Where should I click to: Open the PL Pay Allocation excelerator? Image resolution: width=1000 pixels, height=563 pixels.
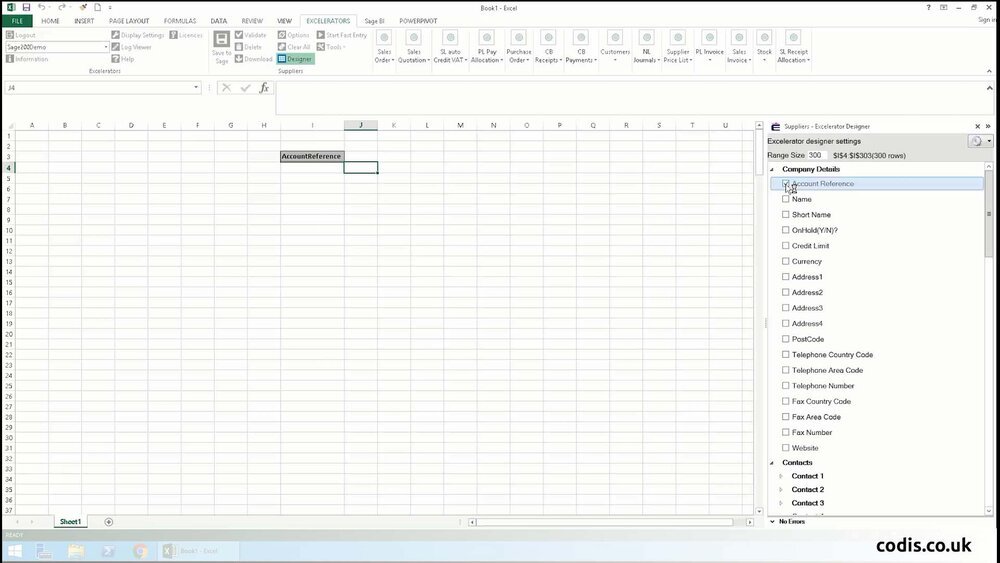(x=487, y=47)
